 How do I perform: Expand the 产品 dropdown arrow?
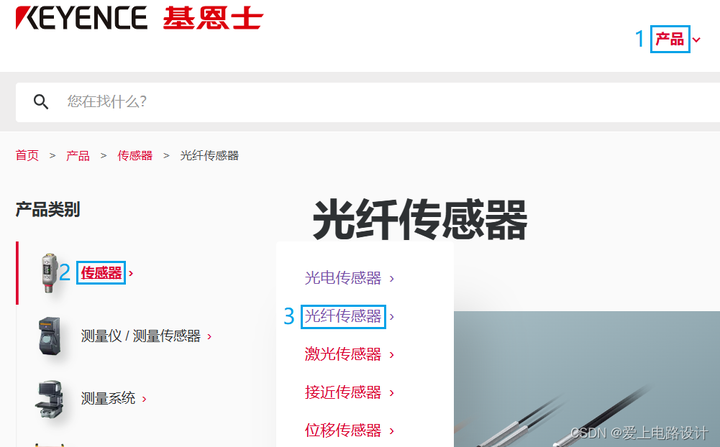[697, 40]
